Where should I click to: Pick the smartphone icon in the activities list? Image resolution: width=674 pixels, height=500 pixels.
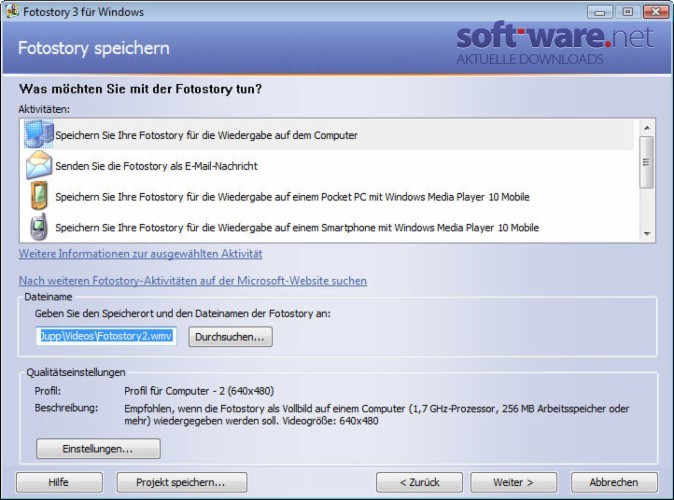pyautogui.click(x=39, y=227)
